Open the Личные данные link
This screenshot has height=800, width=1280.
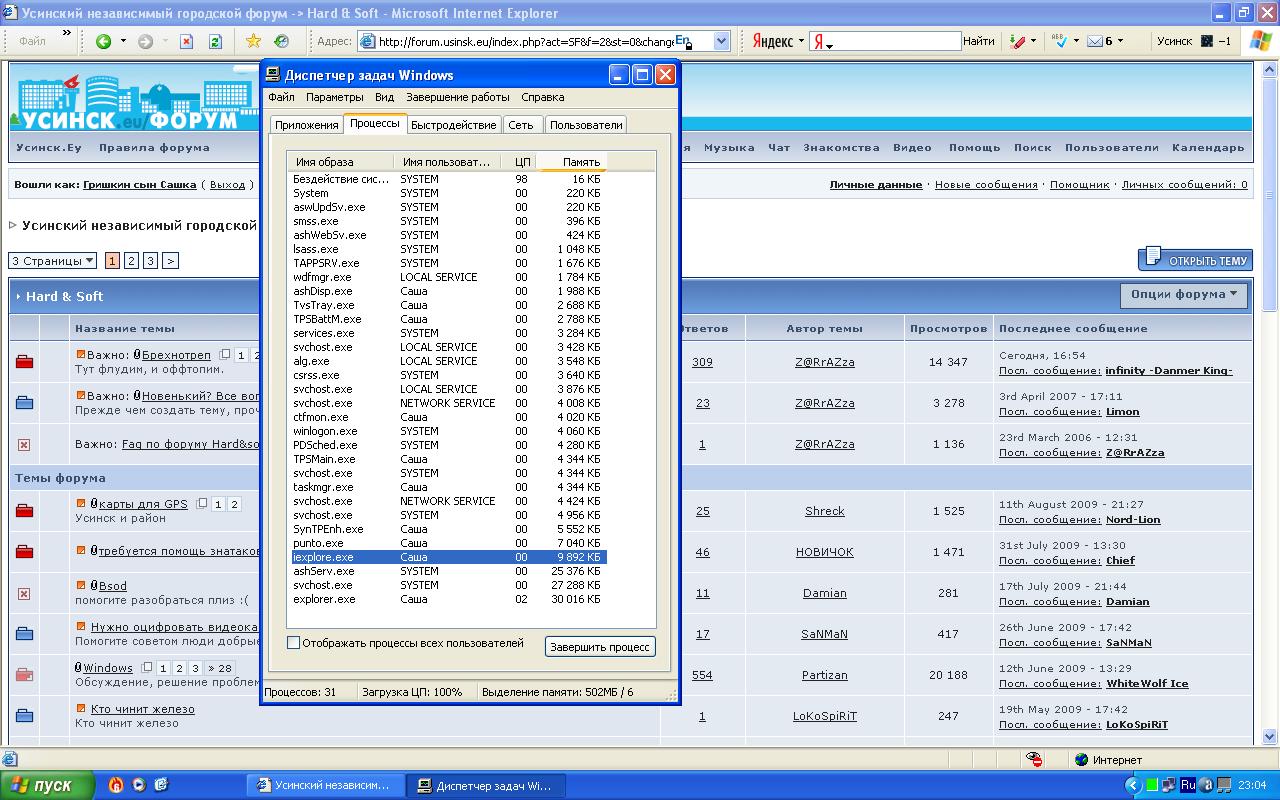(x=875, y=185)
